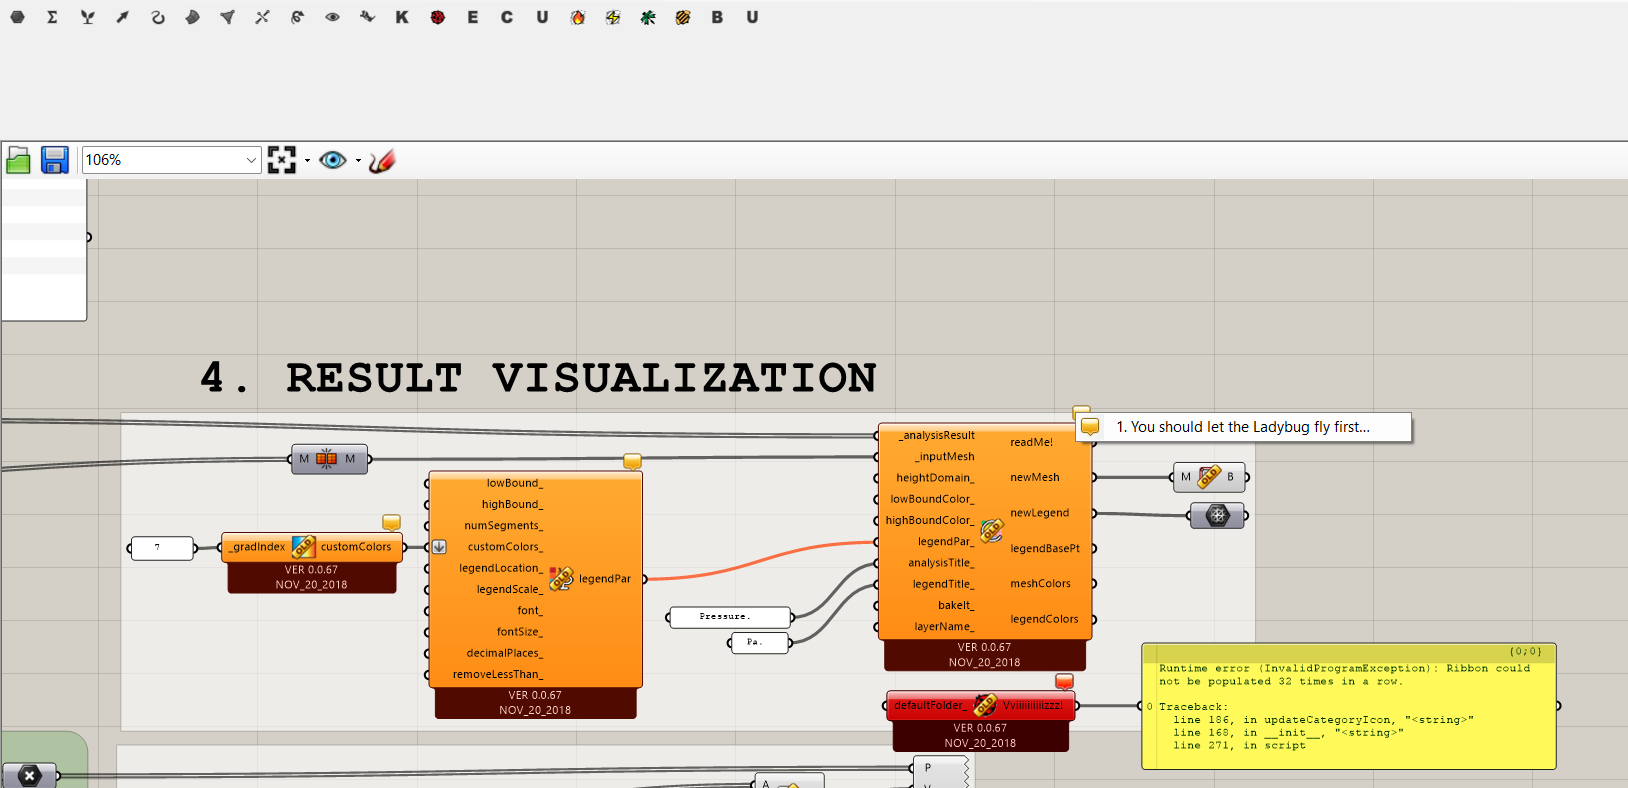Viewport: 1628px width, 788px height.
Task: Select the red sketch pen tool
Action: click(x=382, y=160)
